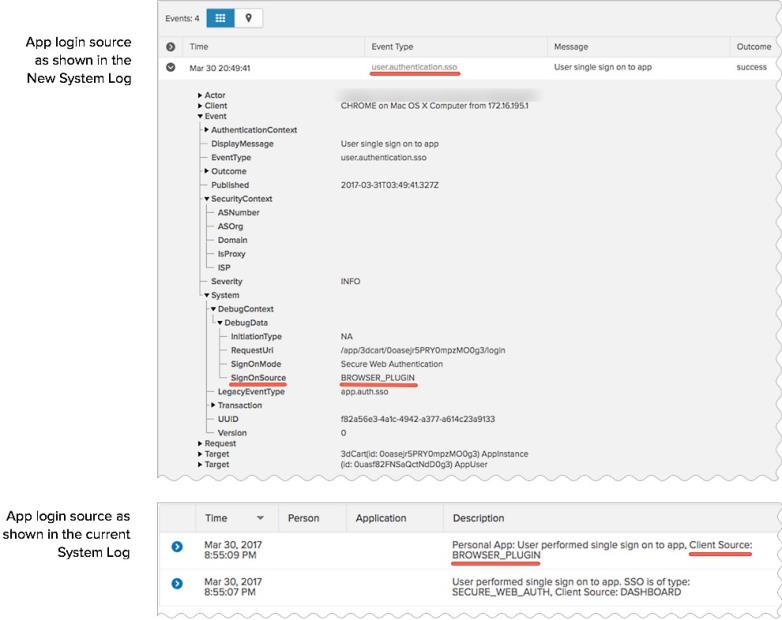Expand the 8:55:07 PM log entry
The image size is (782, 620).
pos(177,584)
